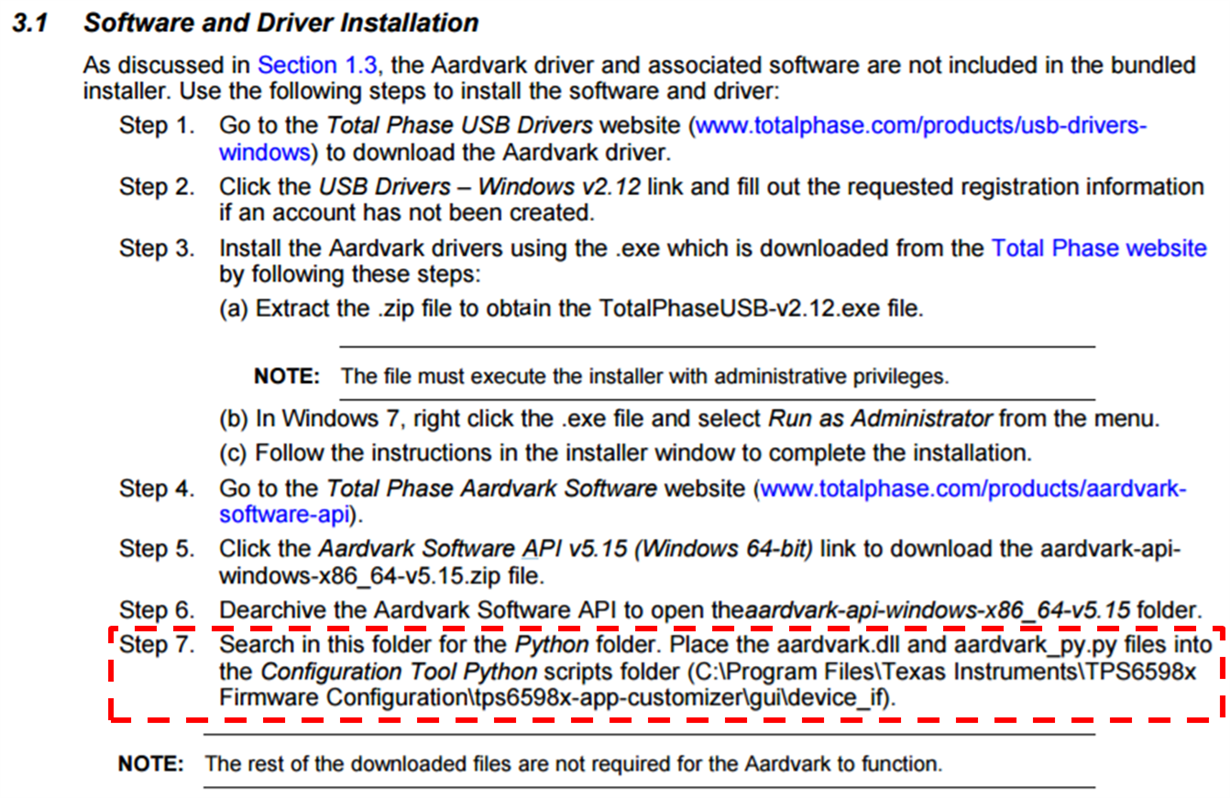Viewport: 1230px width, 798px height.
Task: Click the 'Step 5.' label
Action: (x=157, y=550)
